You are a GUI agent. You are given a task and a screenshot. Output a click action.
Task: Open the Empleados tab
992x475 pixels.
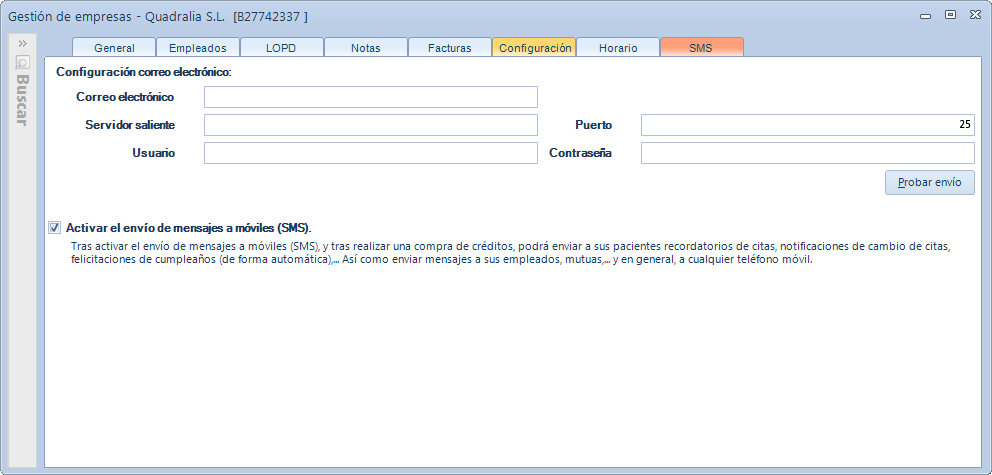[x=198, y=48]
